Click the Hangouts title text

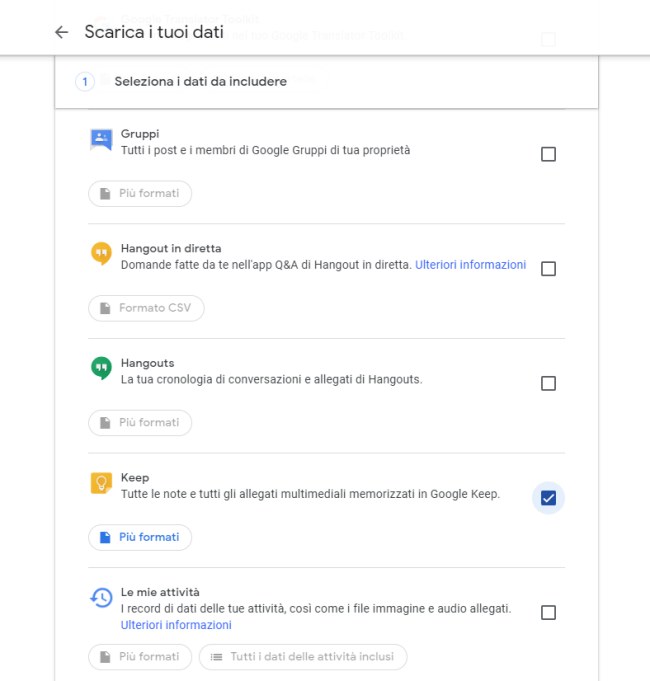[x=148, y=363]
